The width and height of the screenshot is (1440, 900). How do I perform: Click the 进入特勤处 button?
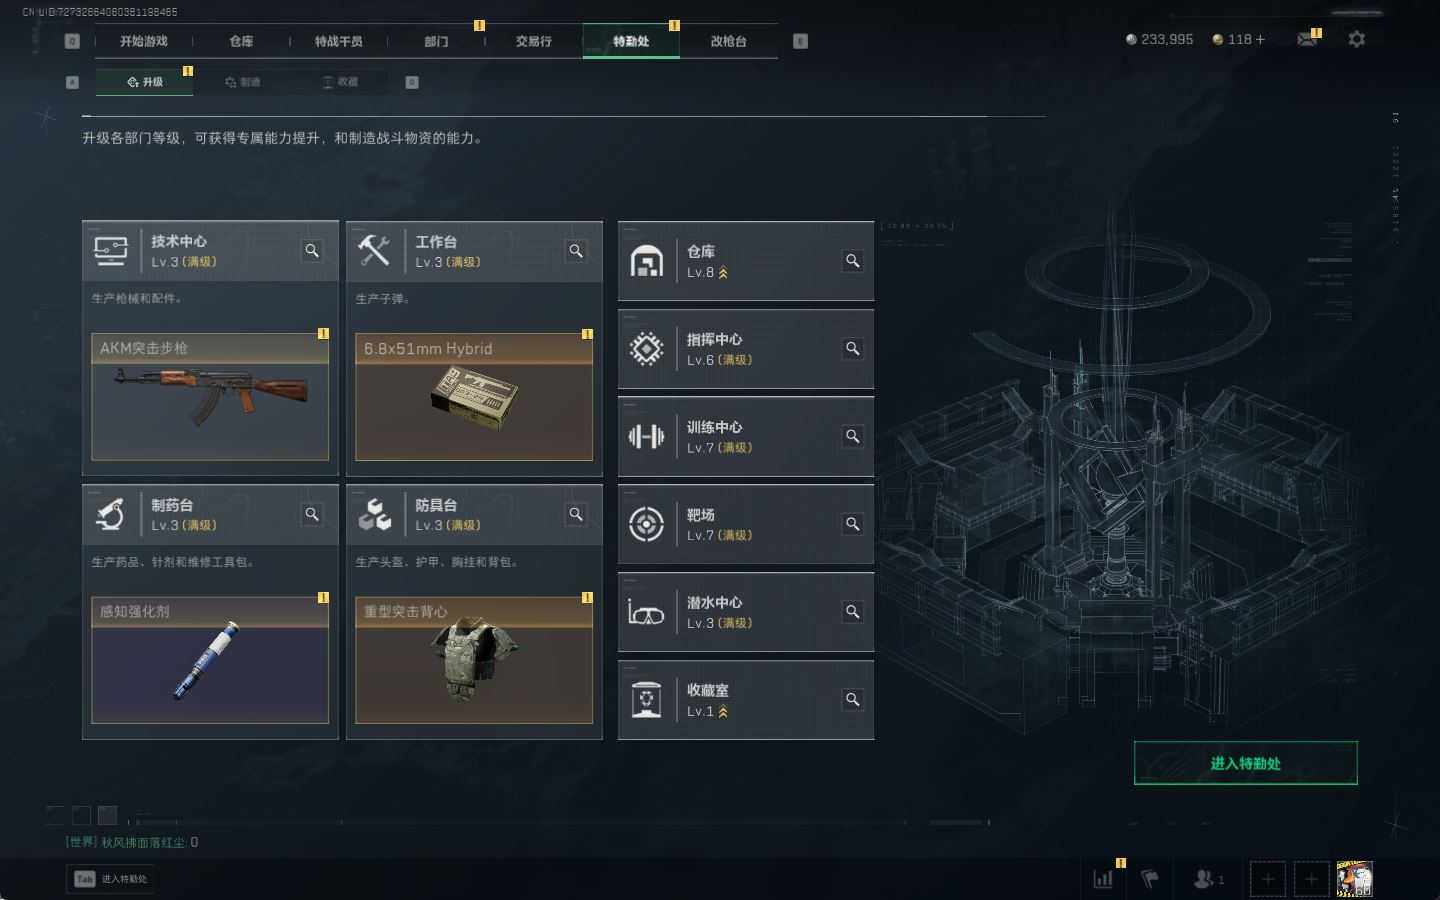click(1245, 763)
